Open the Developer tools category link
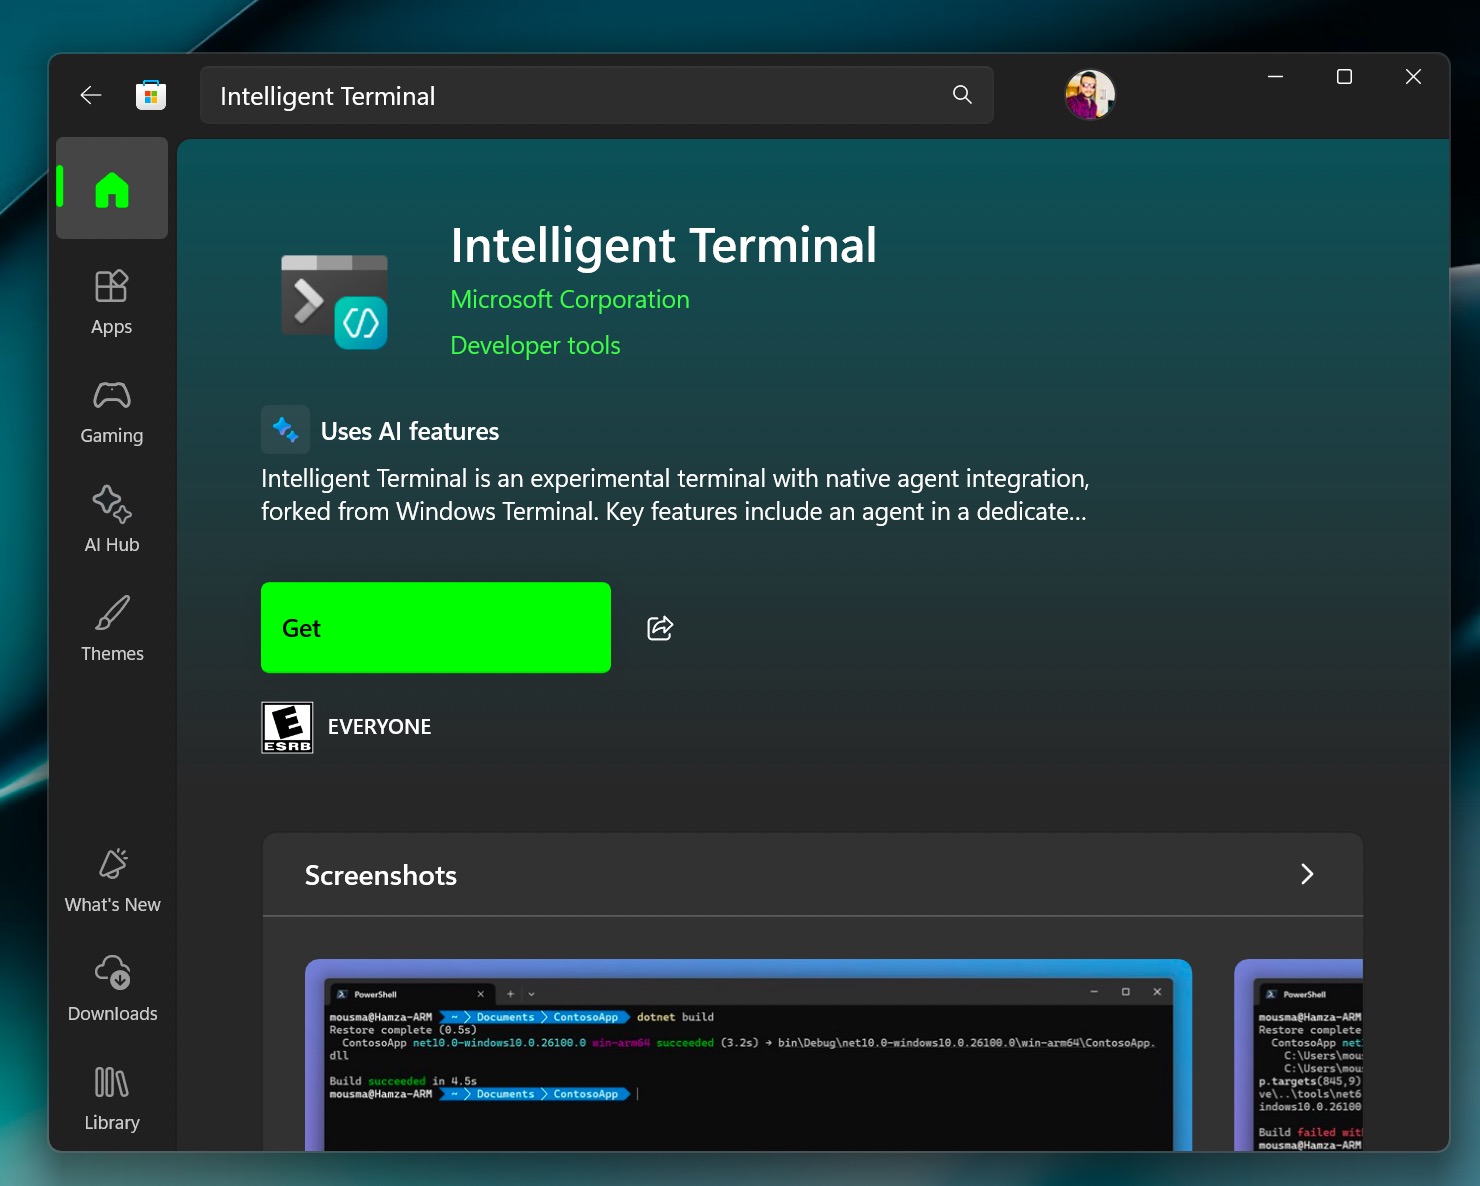This screenshot has height=1186, width=1480. click(x=535, y=346)
